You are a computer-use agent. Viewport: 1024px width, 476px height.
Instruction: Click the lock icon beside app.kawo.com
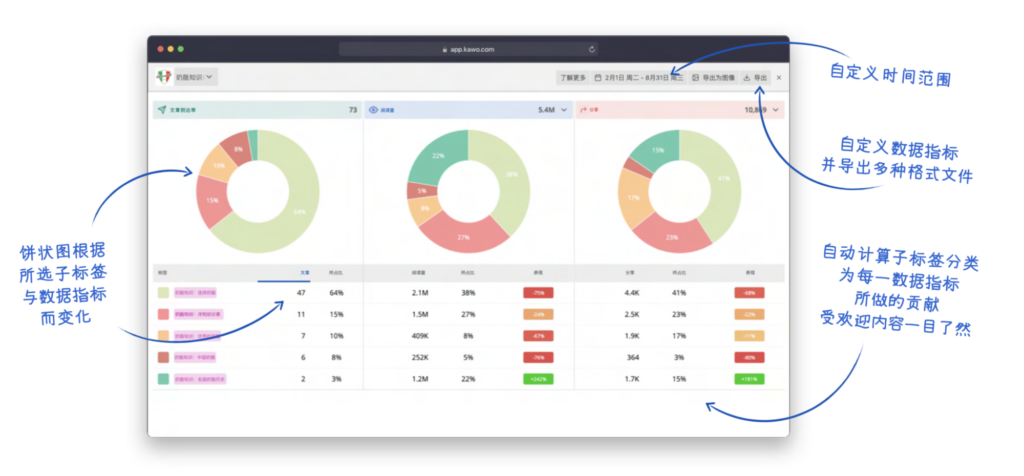[445, 49]
